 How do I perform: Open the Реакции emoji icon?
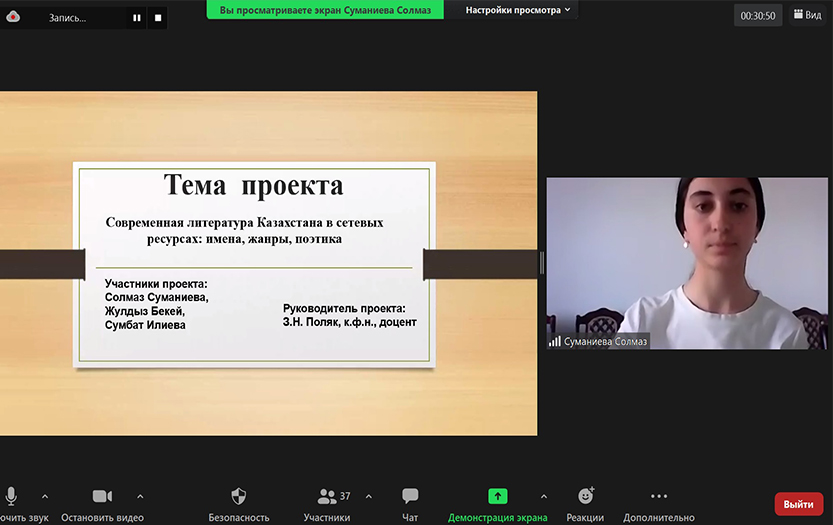pyautogui.click(x=586, y=497)
